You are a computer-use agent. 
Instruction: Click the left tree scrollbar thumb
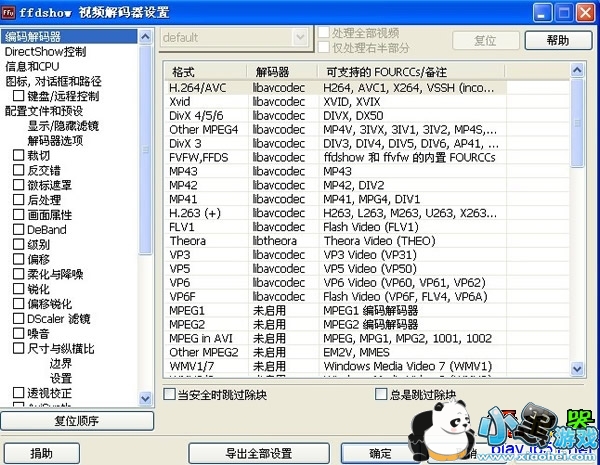[145, 150]
